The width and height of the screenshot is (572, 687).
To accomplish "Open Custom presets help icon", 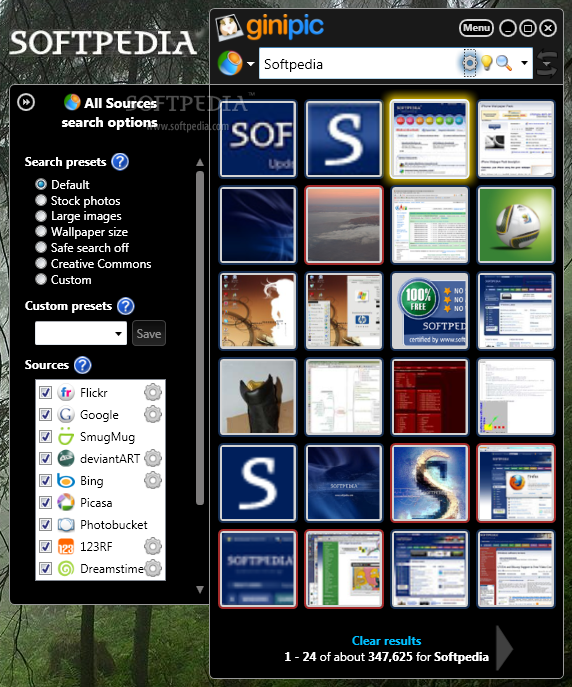I will coord(126,306).
